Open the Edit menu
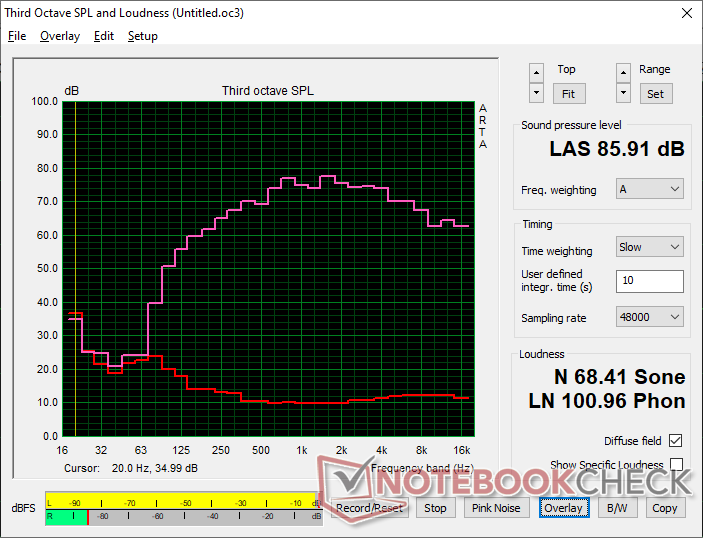The height and width of the screenshot is (538, 703). tap(104, 36)
